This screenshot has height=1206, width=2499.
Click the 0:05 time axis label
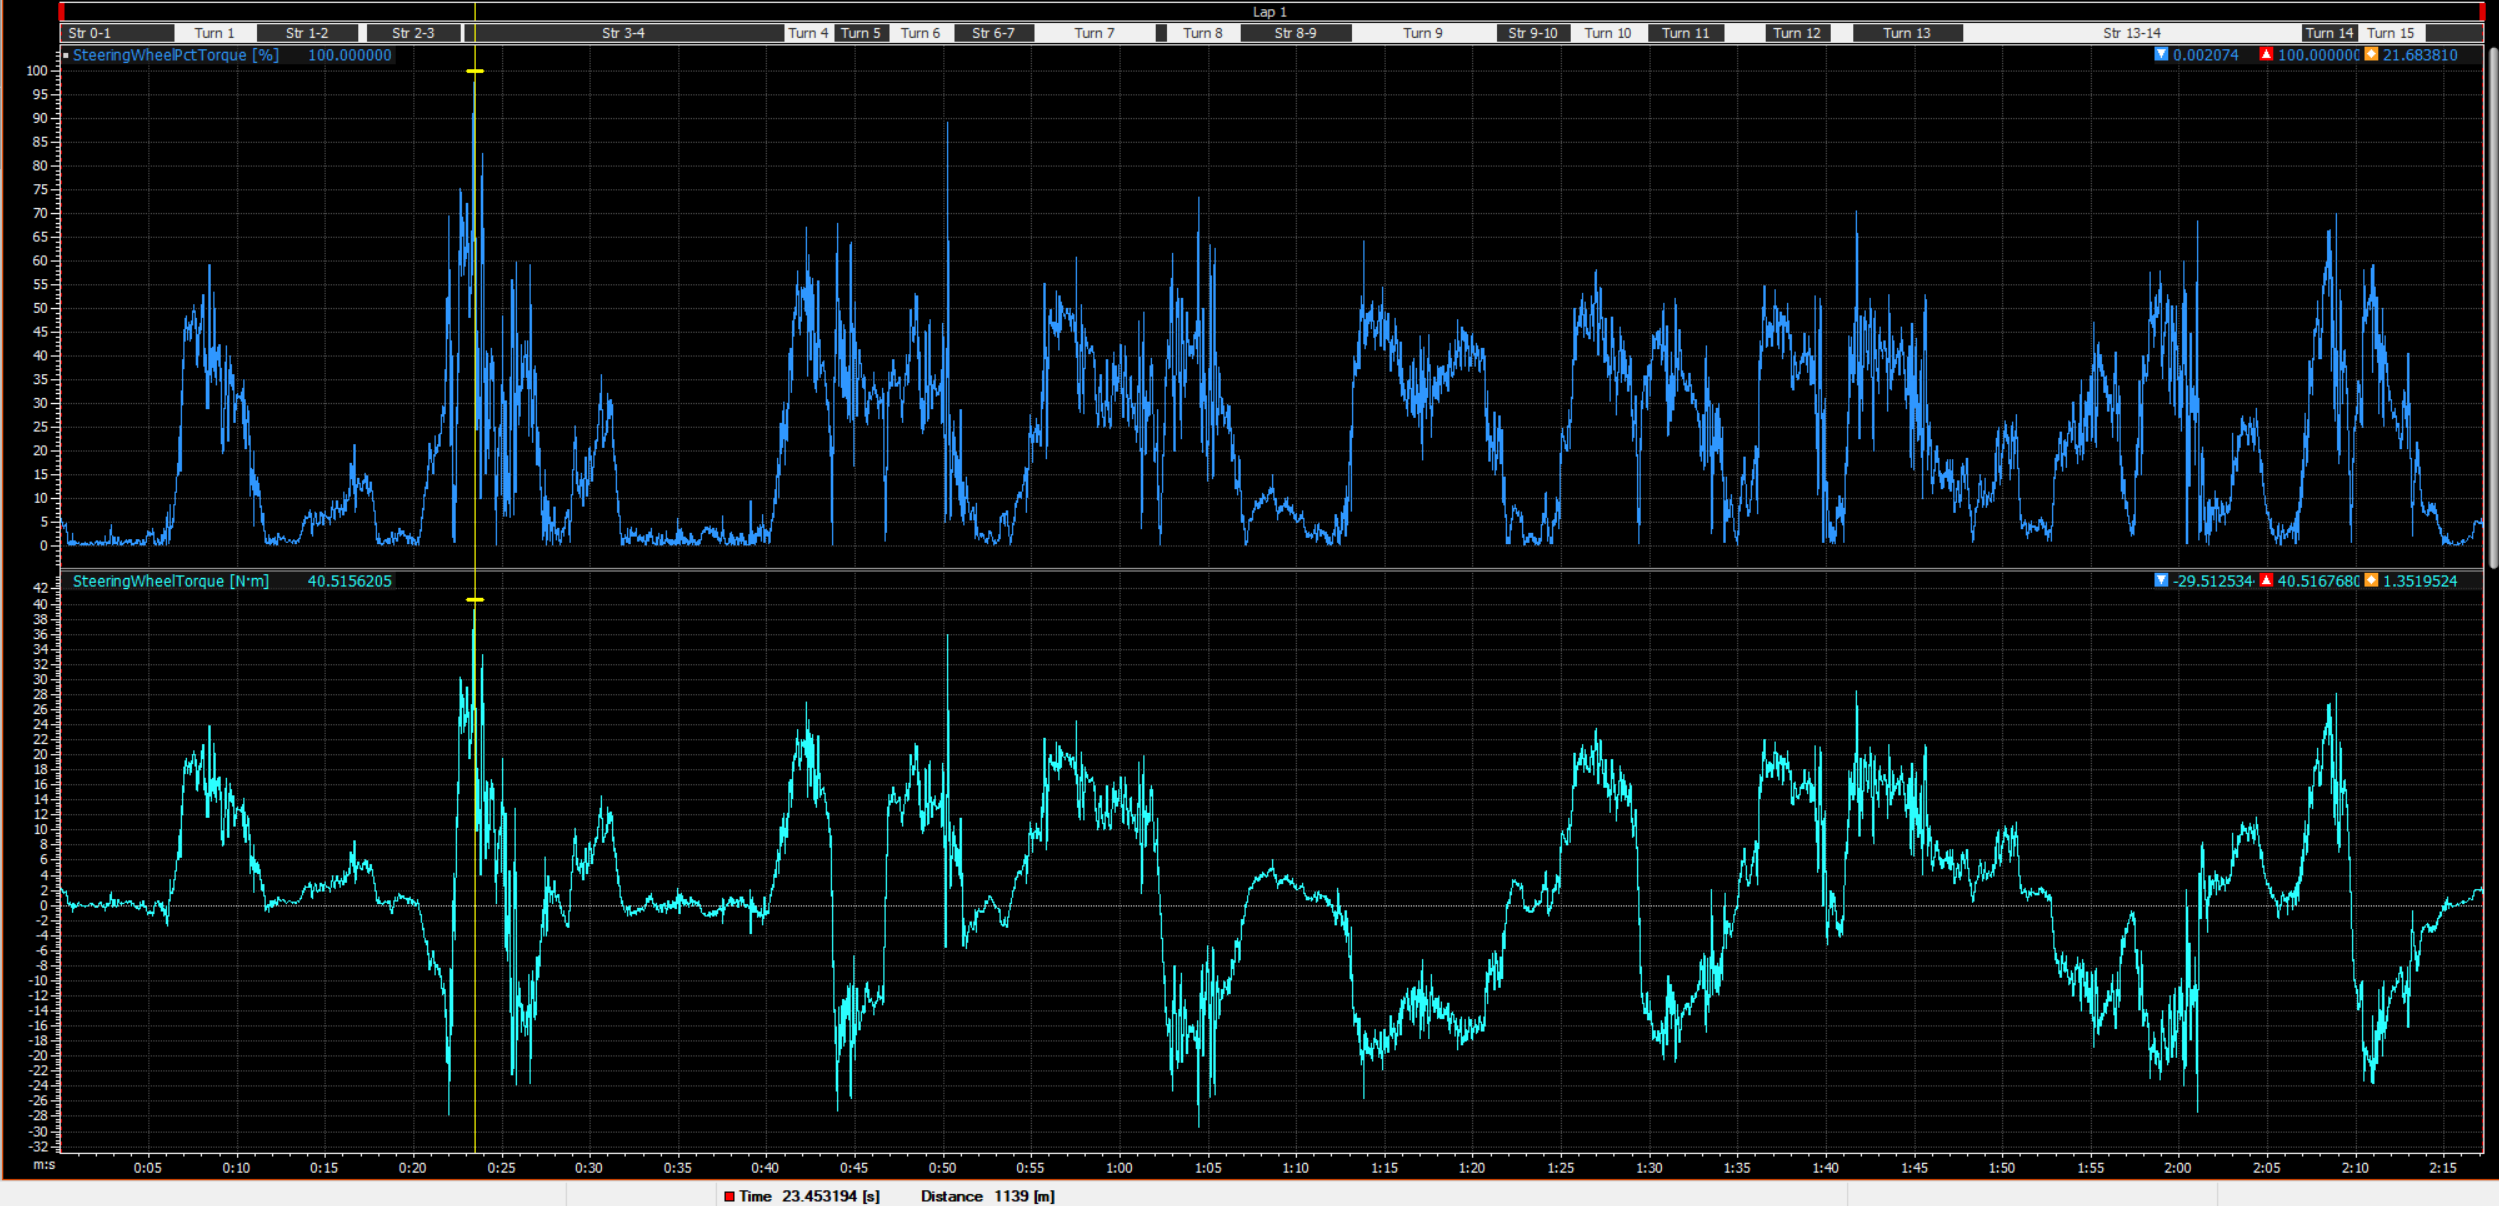(148, 1167)
